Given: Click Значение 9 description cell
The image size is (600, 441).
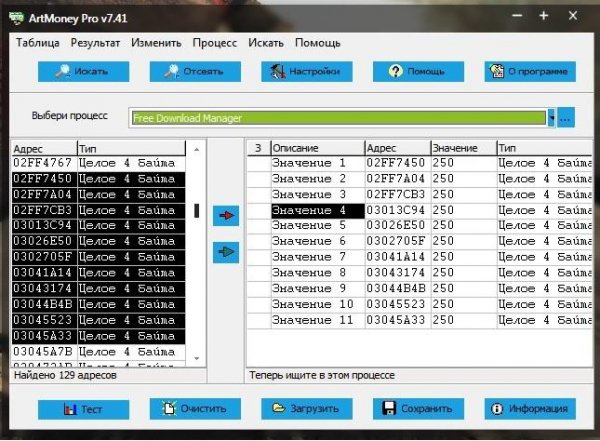Looking at the screenshot, I should click(318, 288).
